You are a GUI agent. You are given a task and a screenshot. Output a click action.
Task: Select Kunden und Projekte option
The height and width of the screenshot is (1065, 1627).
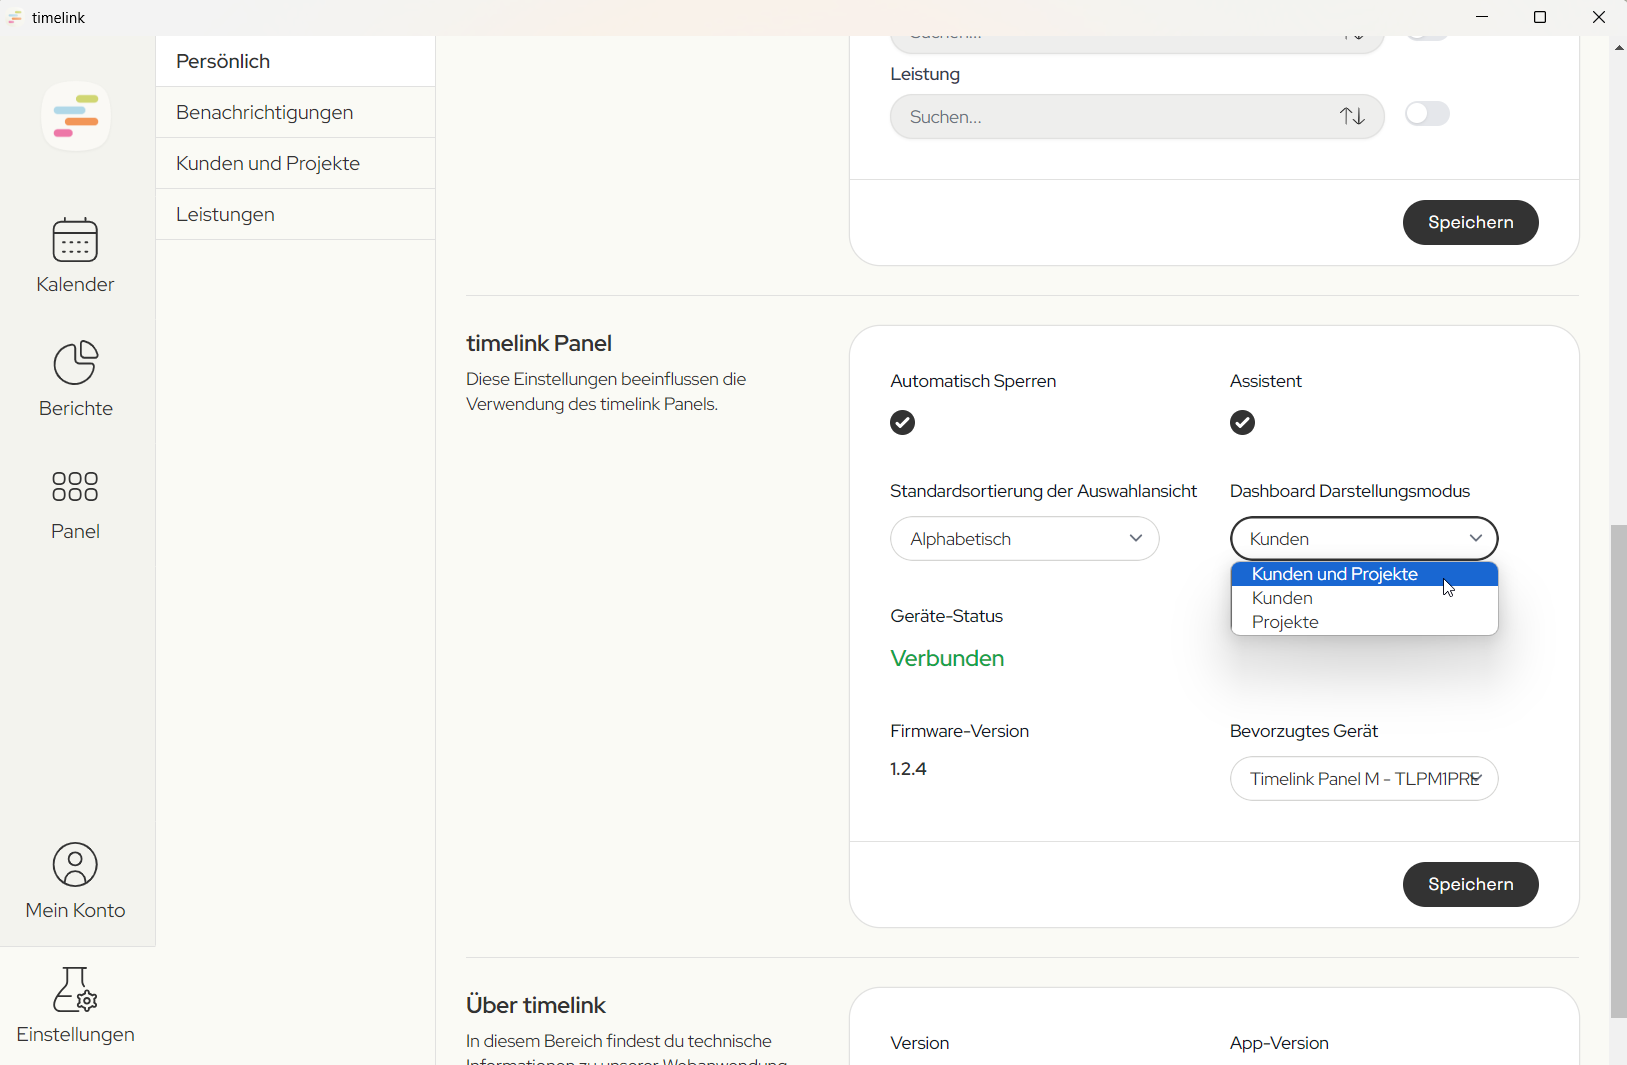[x=1364, y=574]
